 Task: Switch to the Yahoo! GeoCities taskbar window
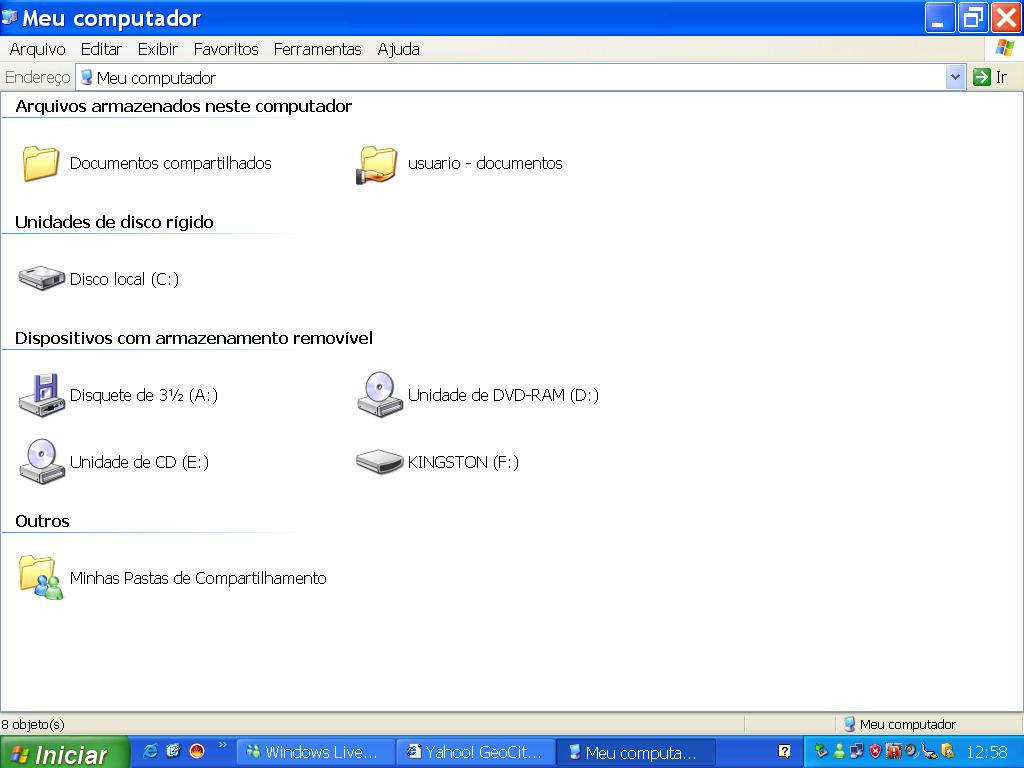pos(476,752)
